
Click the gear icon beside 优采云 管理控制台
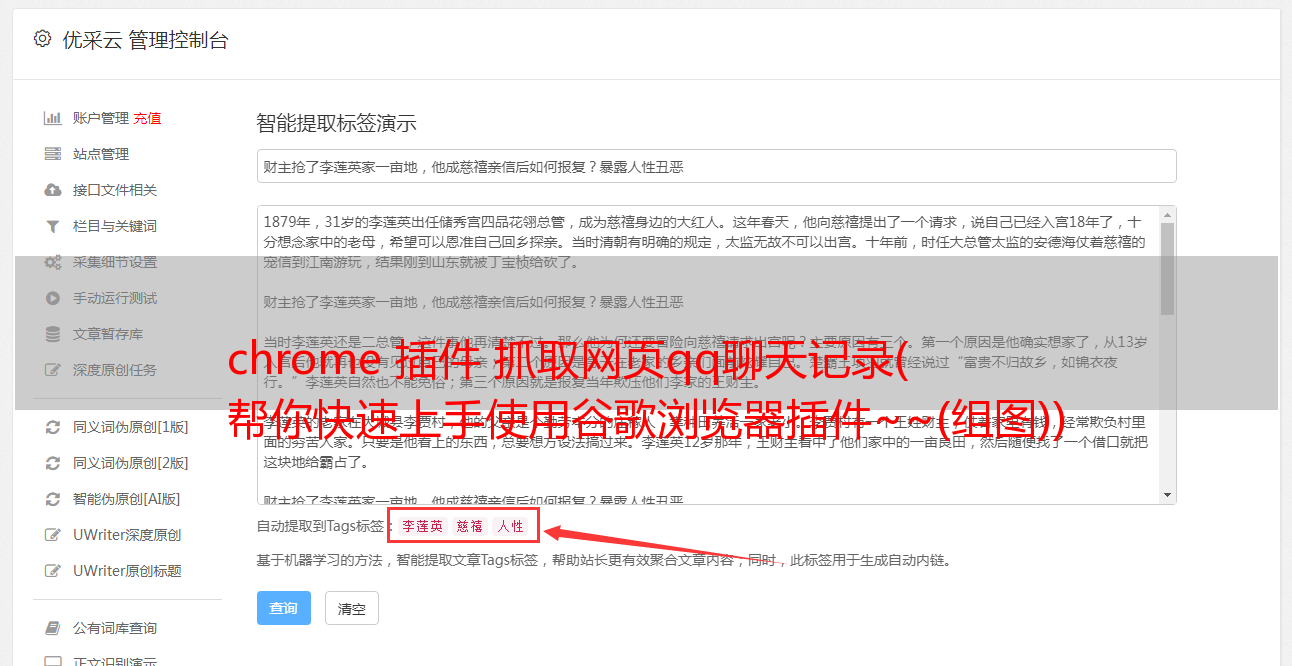click(42, 39)
